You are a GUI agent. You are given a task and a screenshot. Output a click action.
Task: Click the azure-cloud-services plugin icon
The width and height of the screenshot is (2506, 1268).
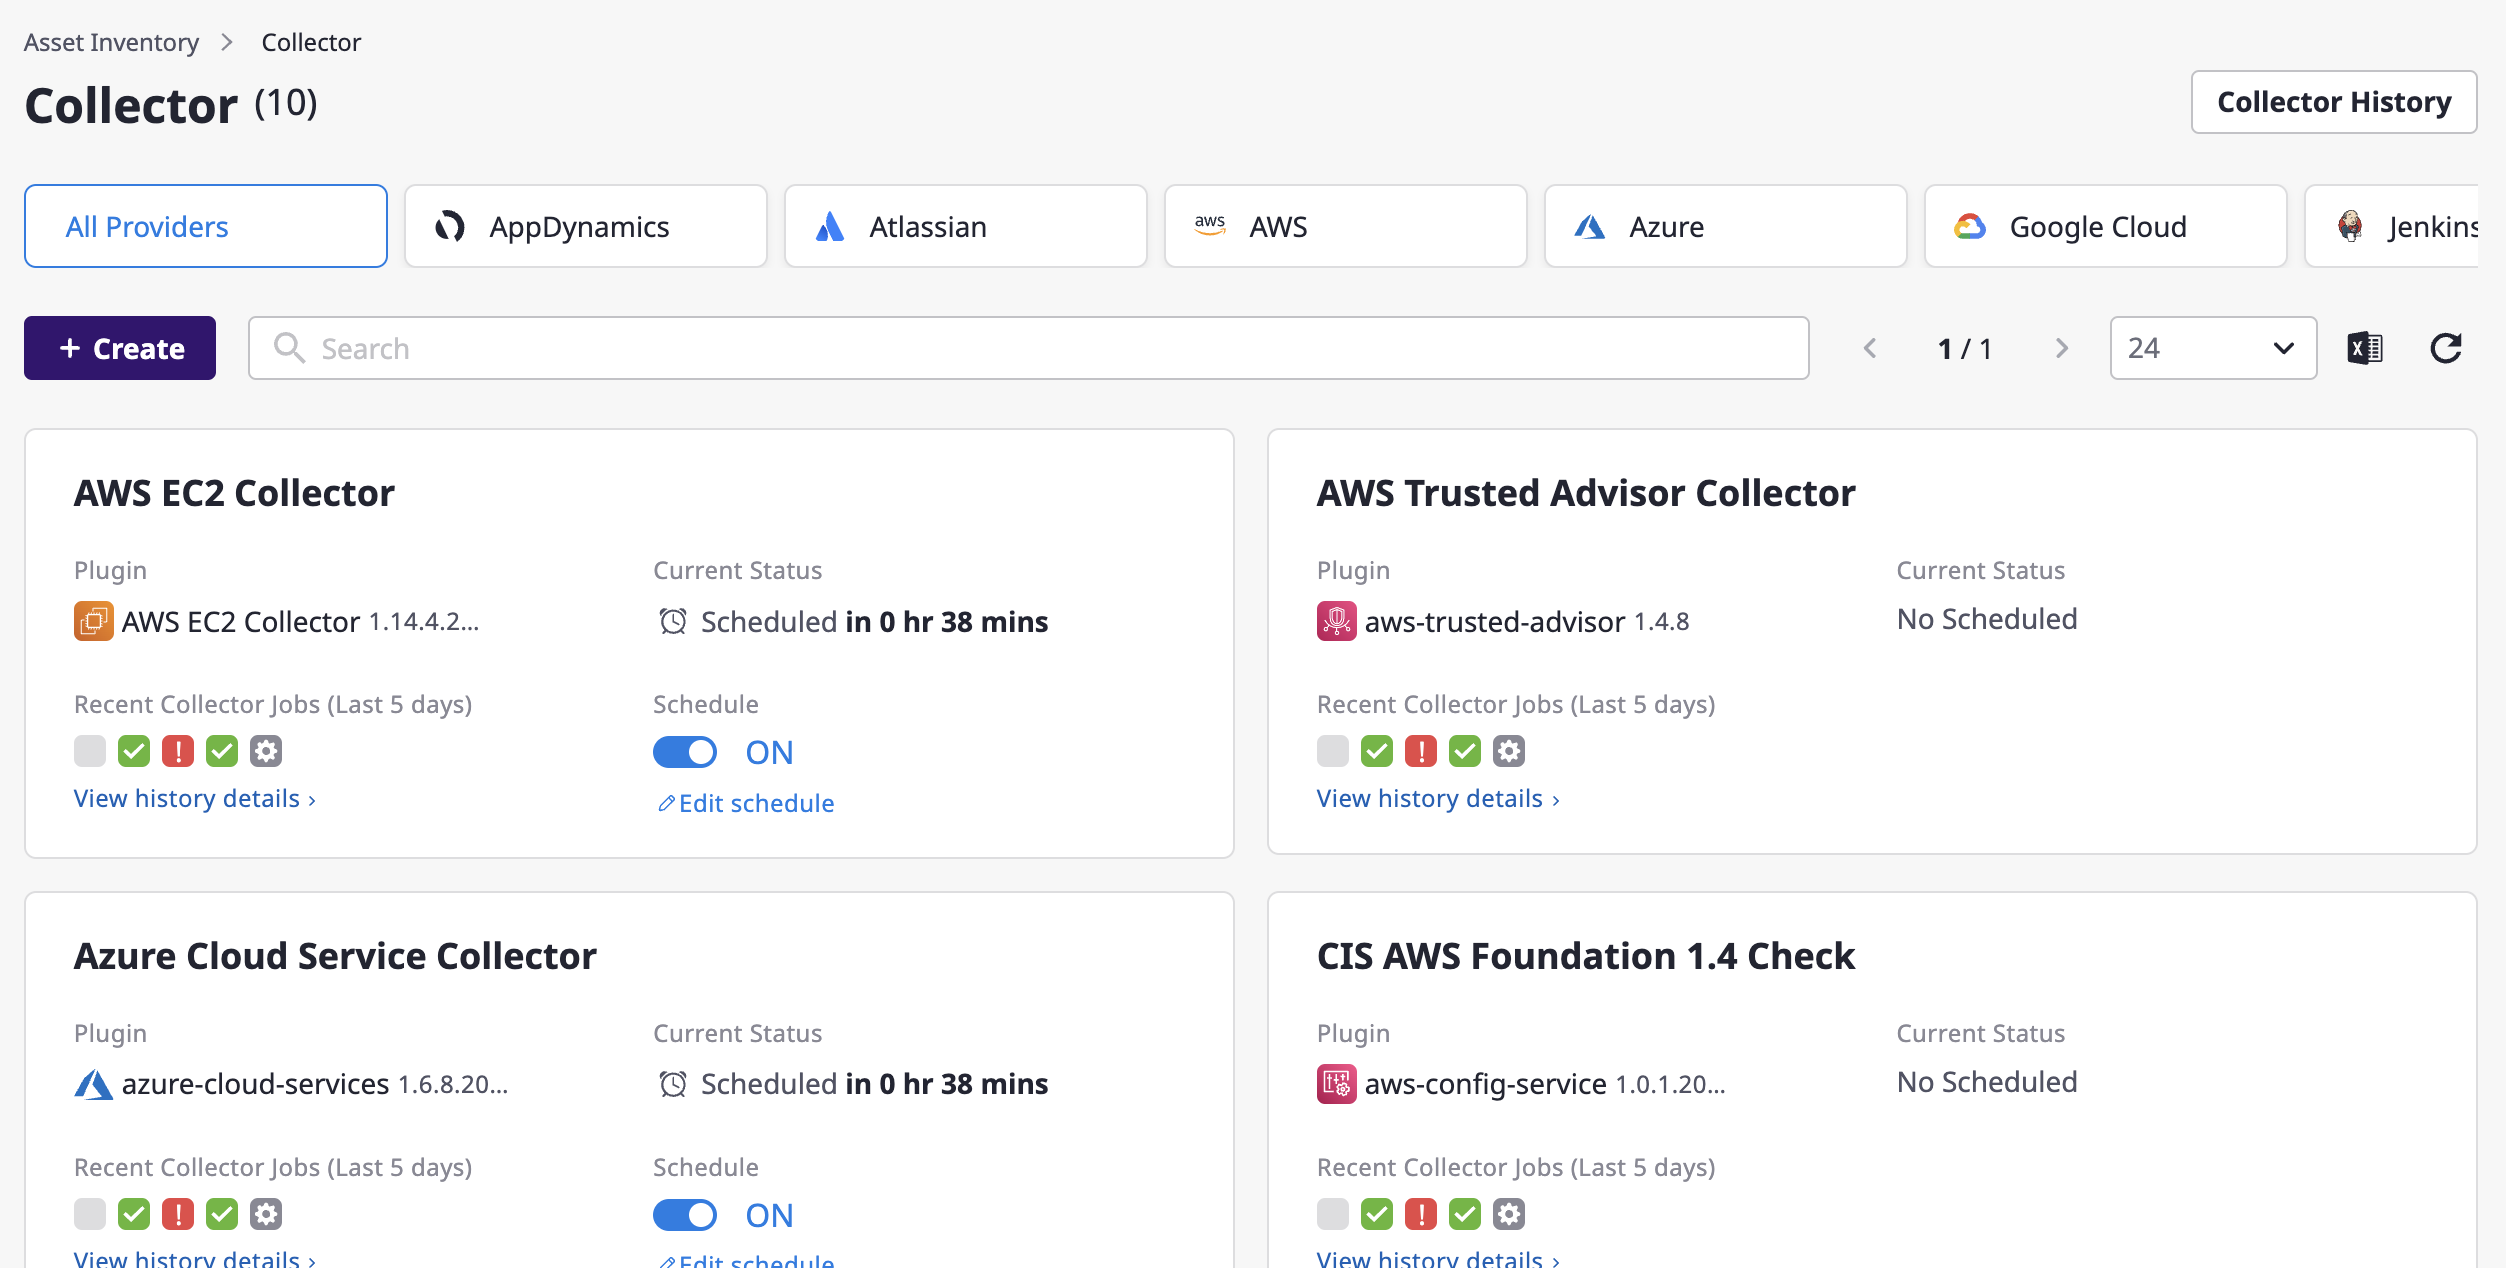[x=93, y=1083]
